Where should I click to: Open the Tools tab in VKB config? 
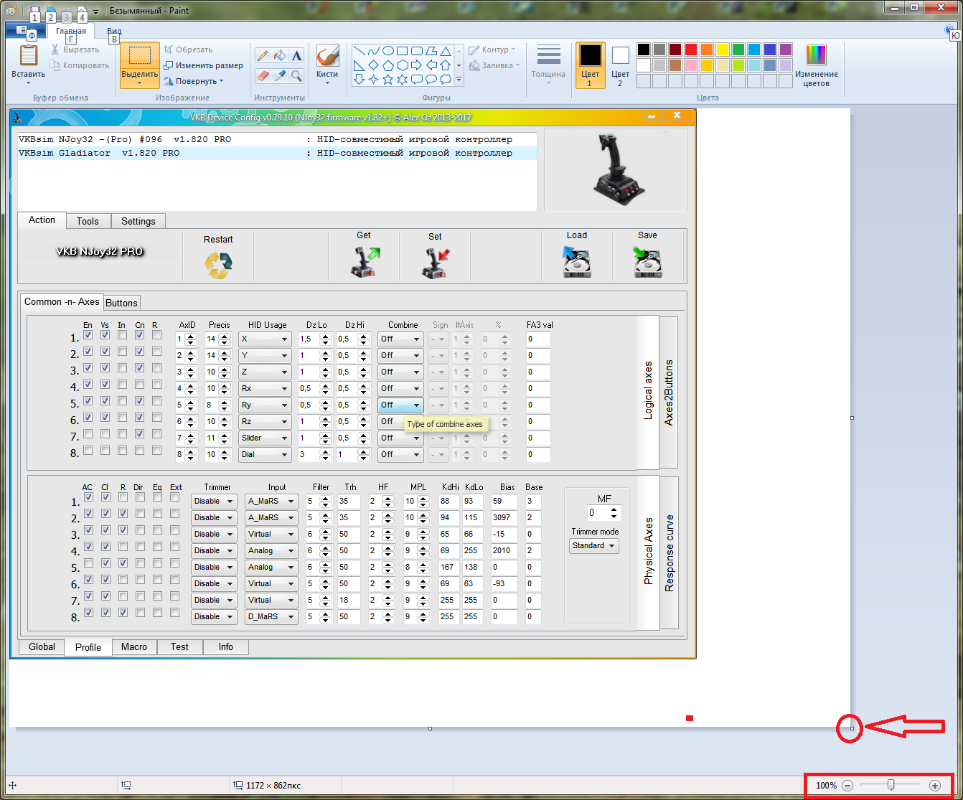[x=88, y=221]
